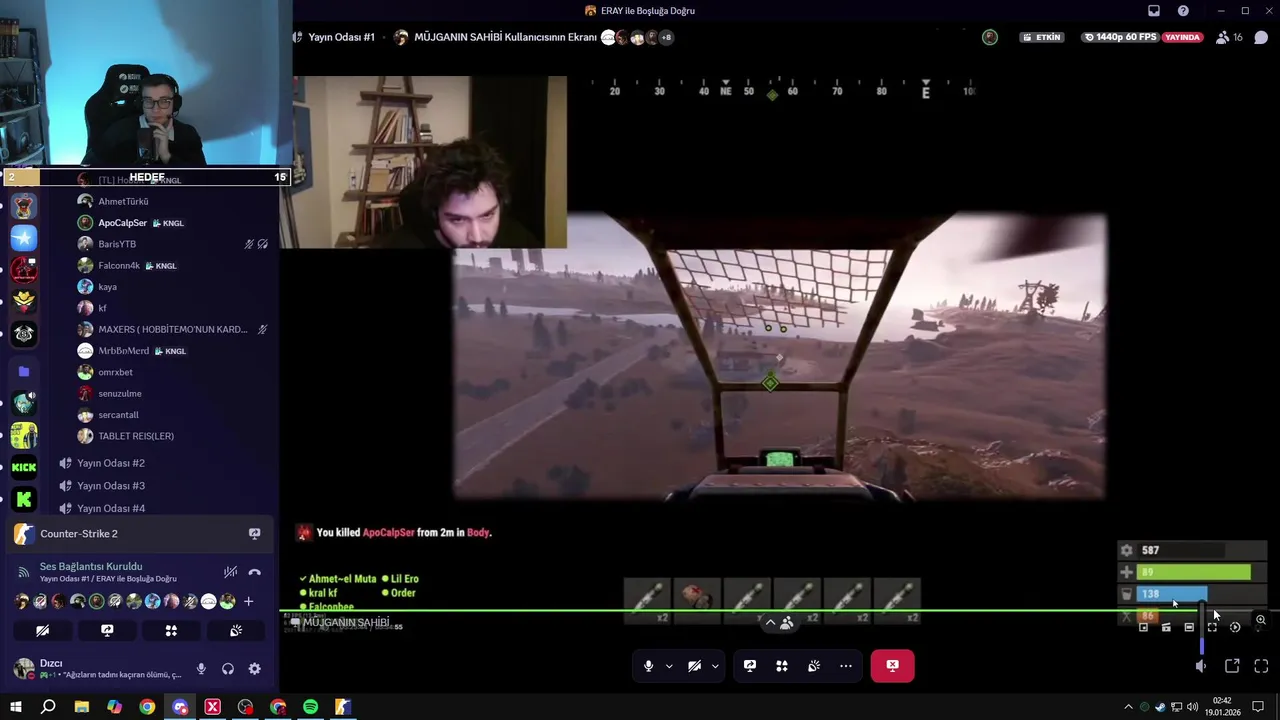Screen dimensions: 1280x720
Task: Open blue star server icon in sidebar
Action: (24, 238)
